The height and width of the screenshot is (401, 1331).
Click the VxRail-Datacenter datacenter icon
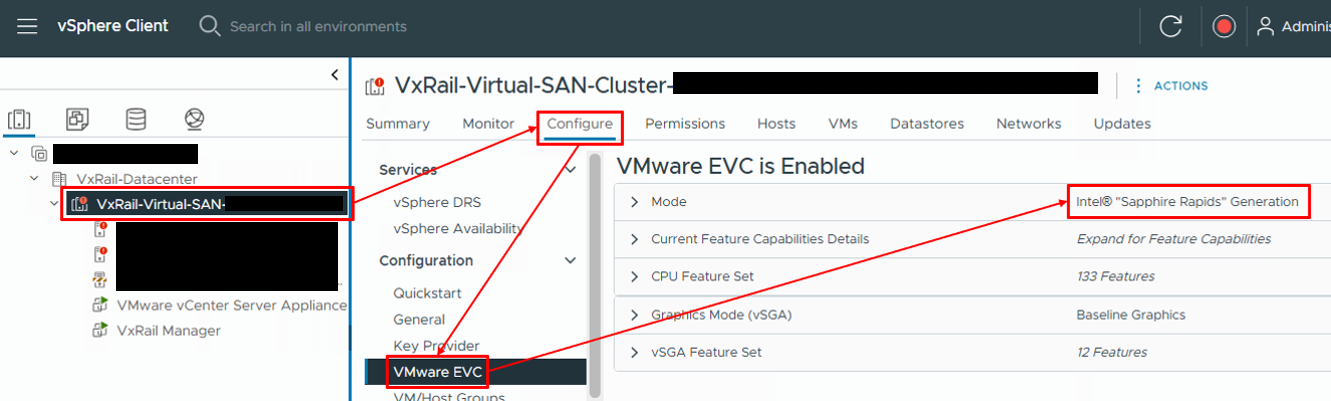[x=59, y=179]
